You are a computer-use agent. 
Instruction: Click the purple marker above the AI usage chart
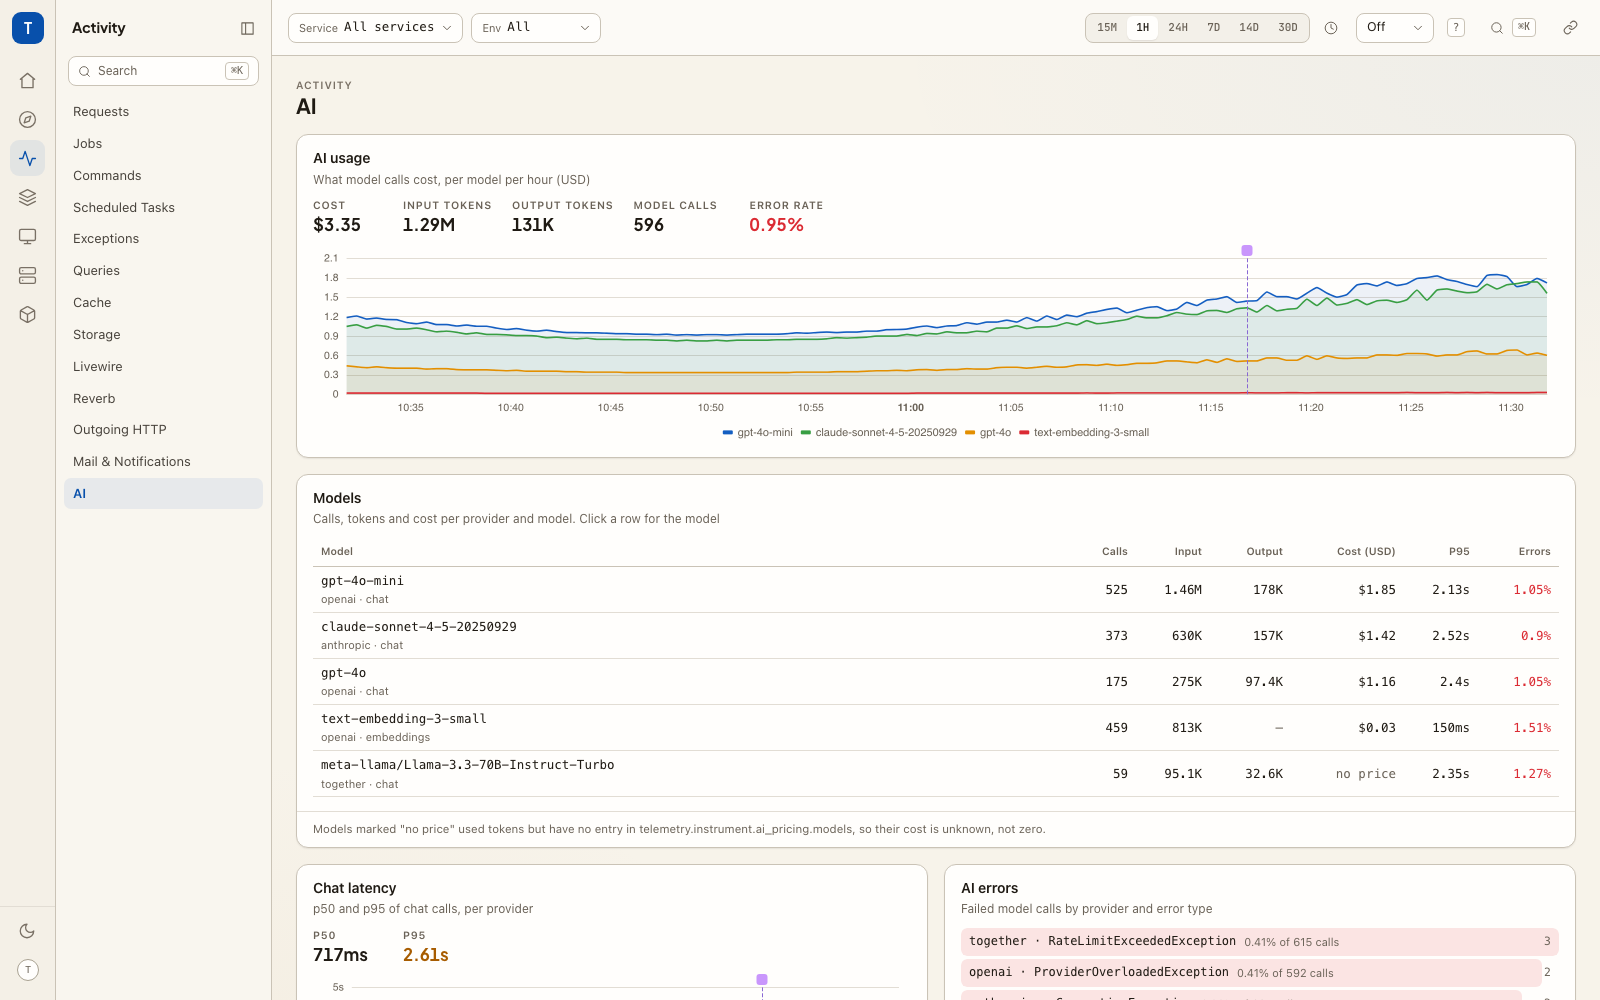(x=1247, y=251)
